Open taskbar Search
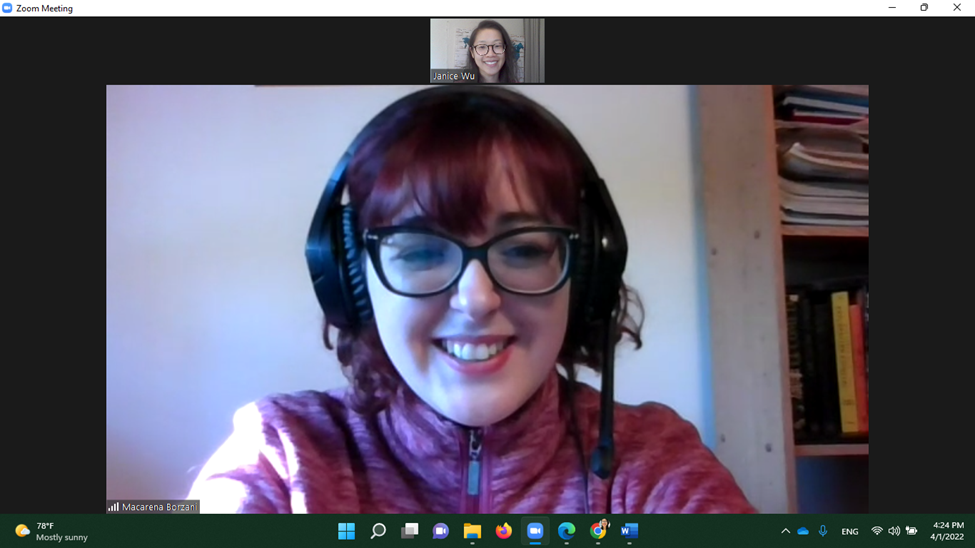Viewport: 975px width, 548px height. (378, 531)
